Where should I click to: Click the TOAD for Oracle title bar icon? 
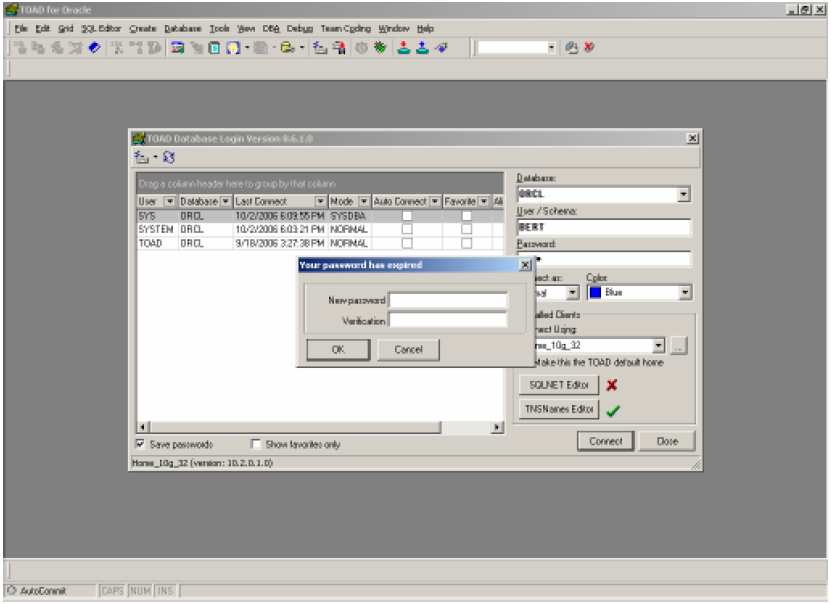tap(12, 10)
